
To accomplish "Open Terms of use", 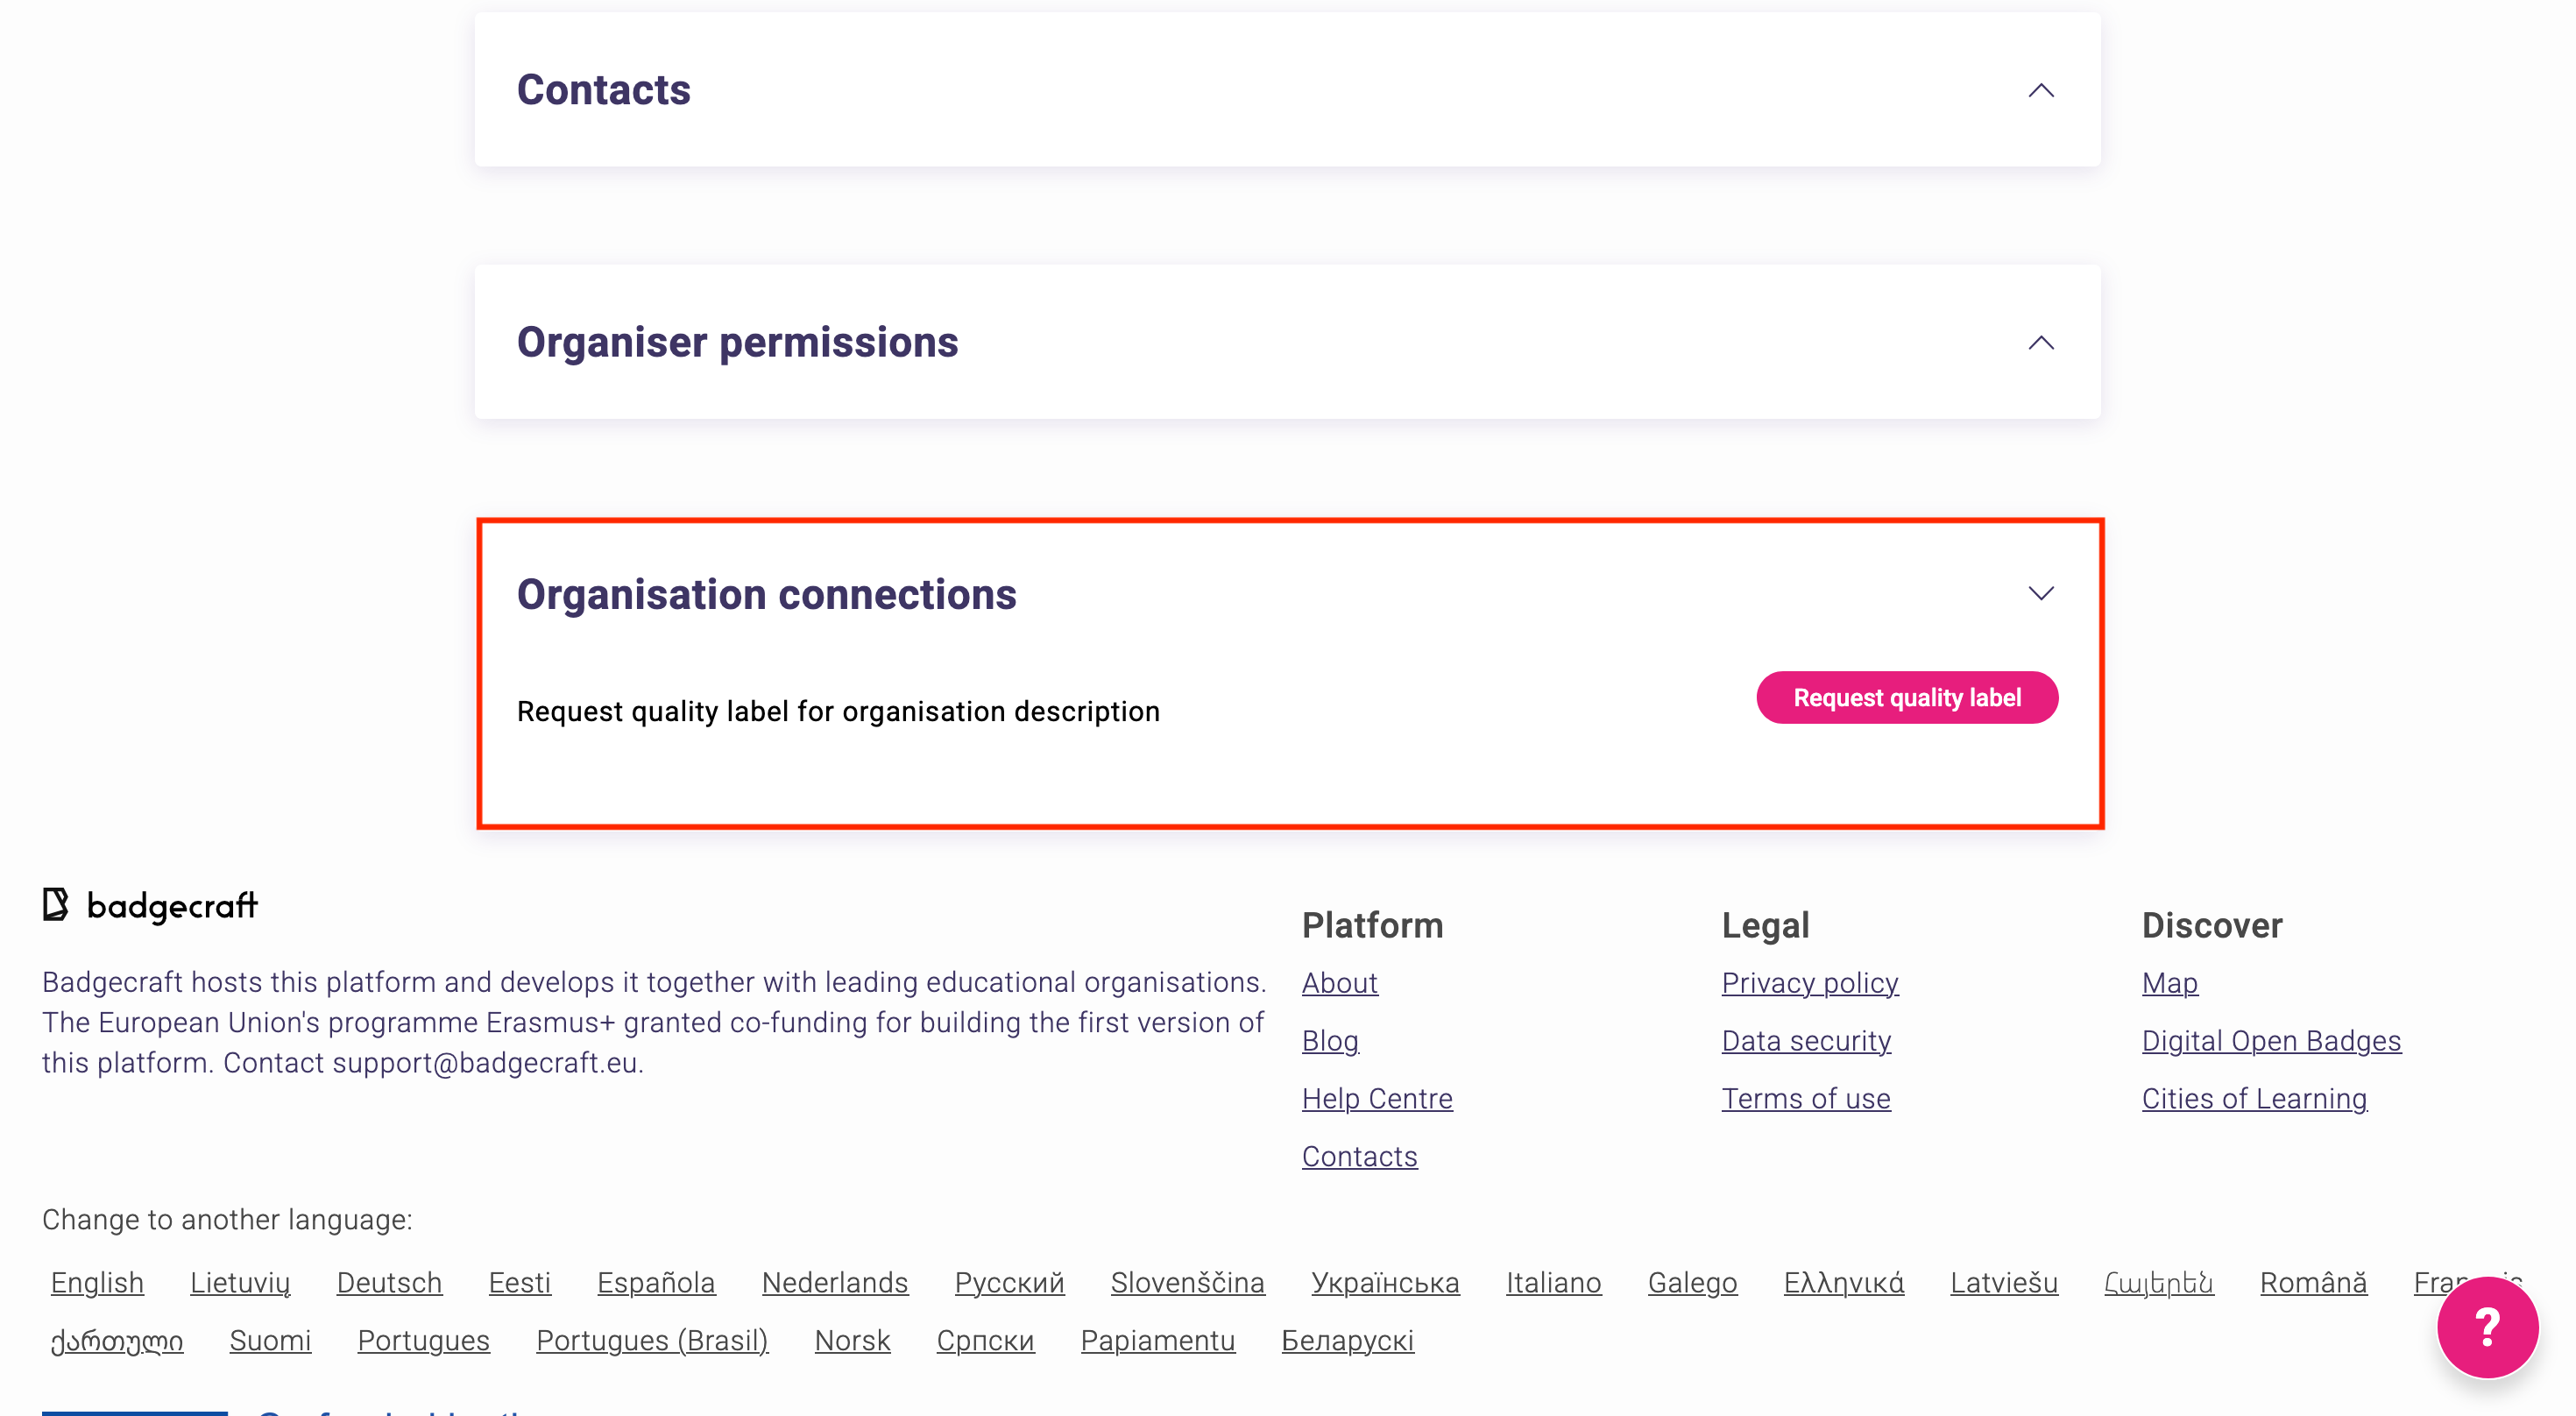I will pyautogui.click(x=1805, y=1099).
